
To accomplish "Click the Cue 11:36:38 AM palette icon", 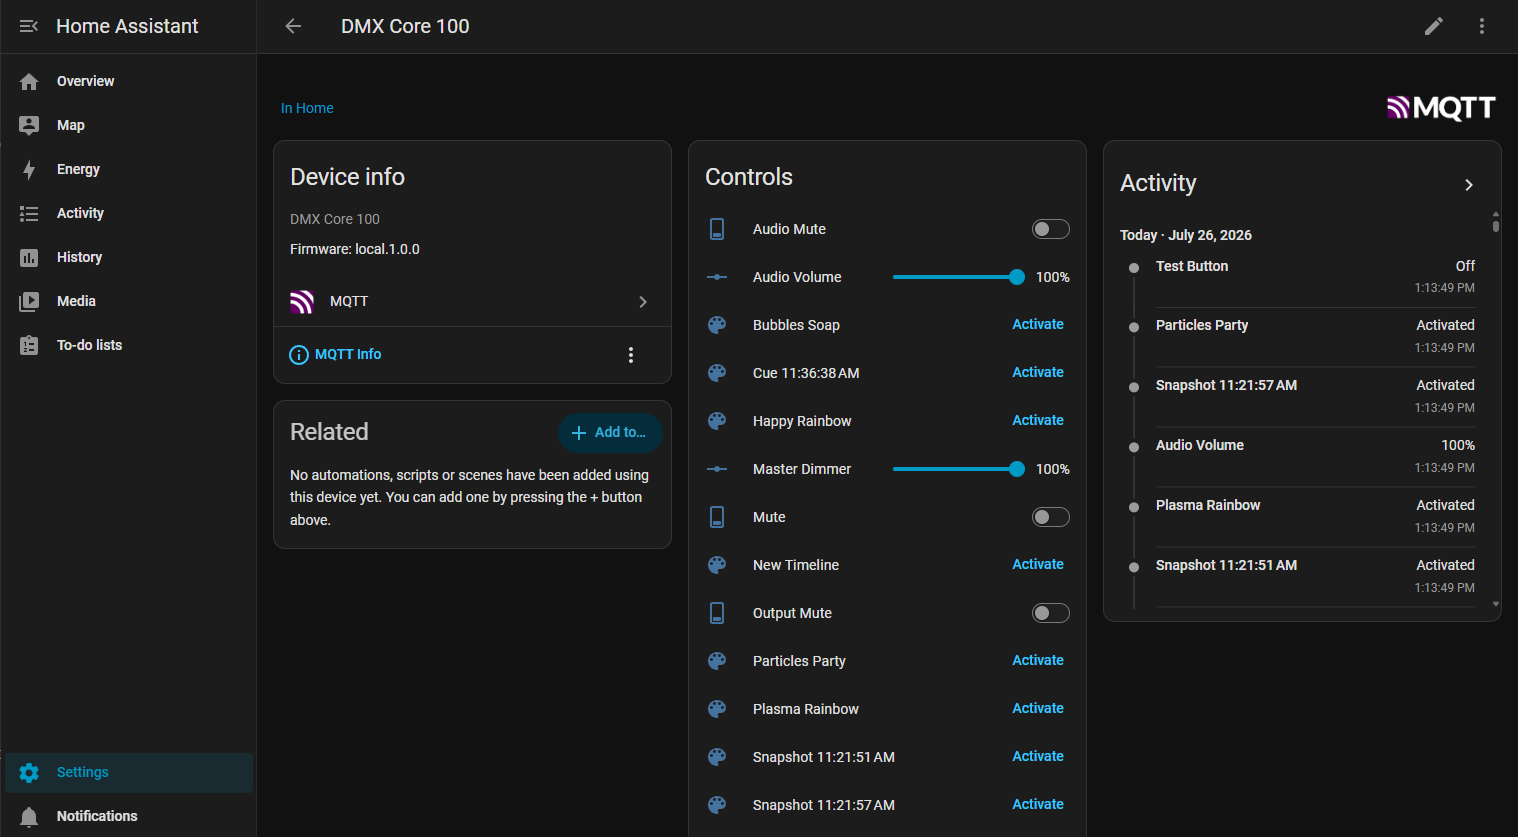I will pyautogui.click(x=717, y=373).
